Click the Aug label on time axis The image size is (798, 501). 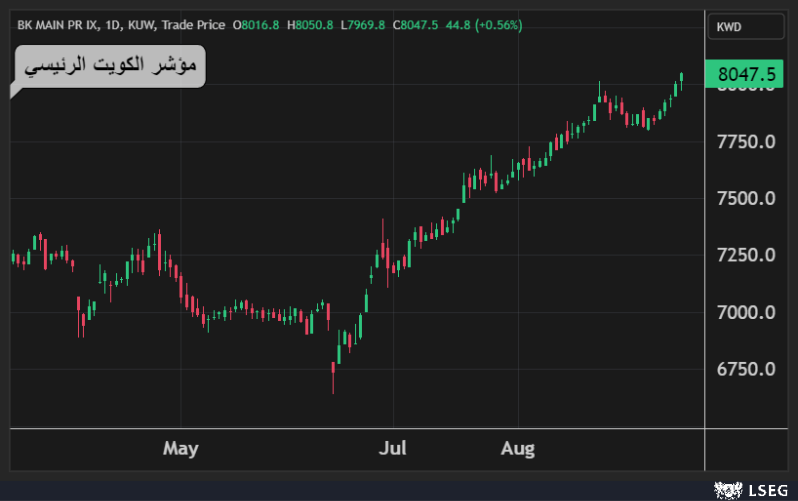point(518,448)
